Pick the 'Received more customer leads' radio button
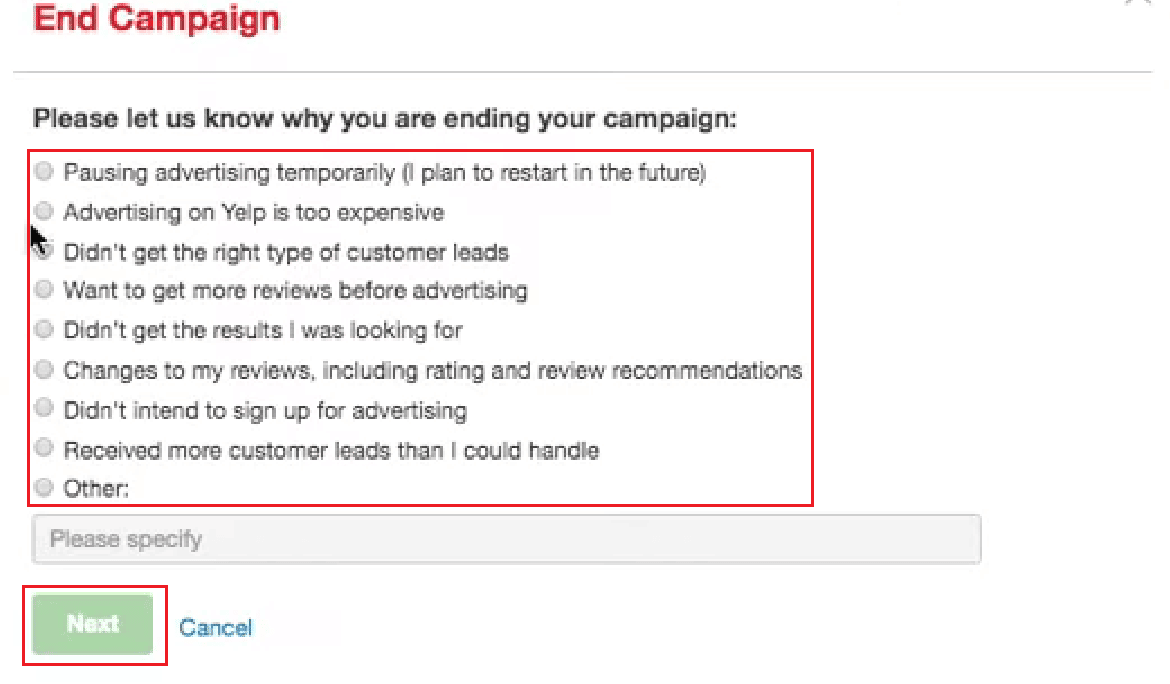This screenshot has width=1170, height=684. click(x=44, y=449)
